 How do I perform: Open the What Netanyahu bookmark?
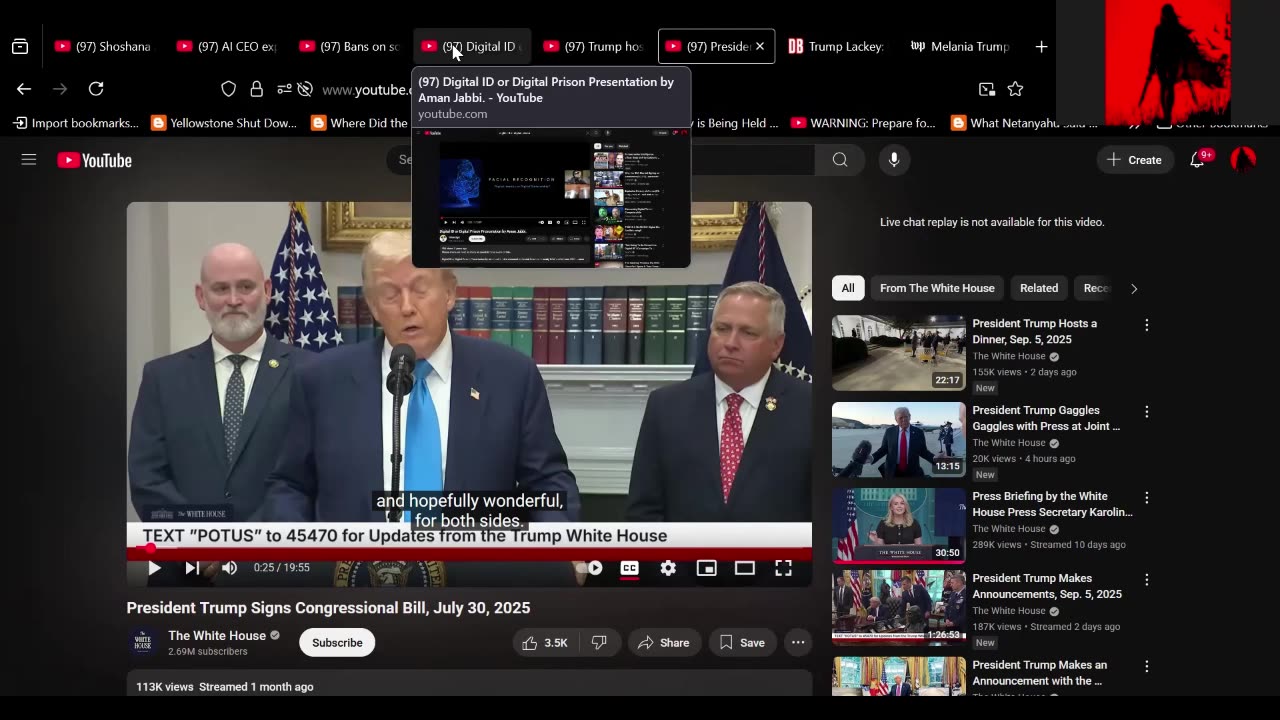click(1024, 123)
